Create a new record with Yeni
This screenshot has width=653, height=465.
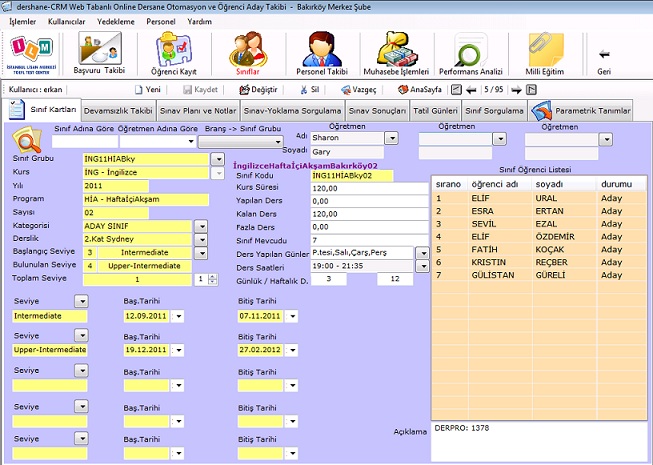tap(147, 90)
